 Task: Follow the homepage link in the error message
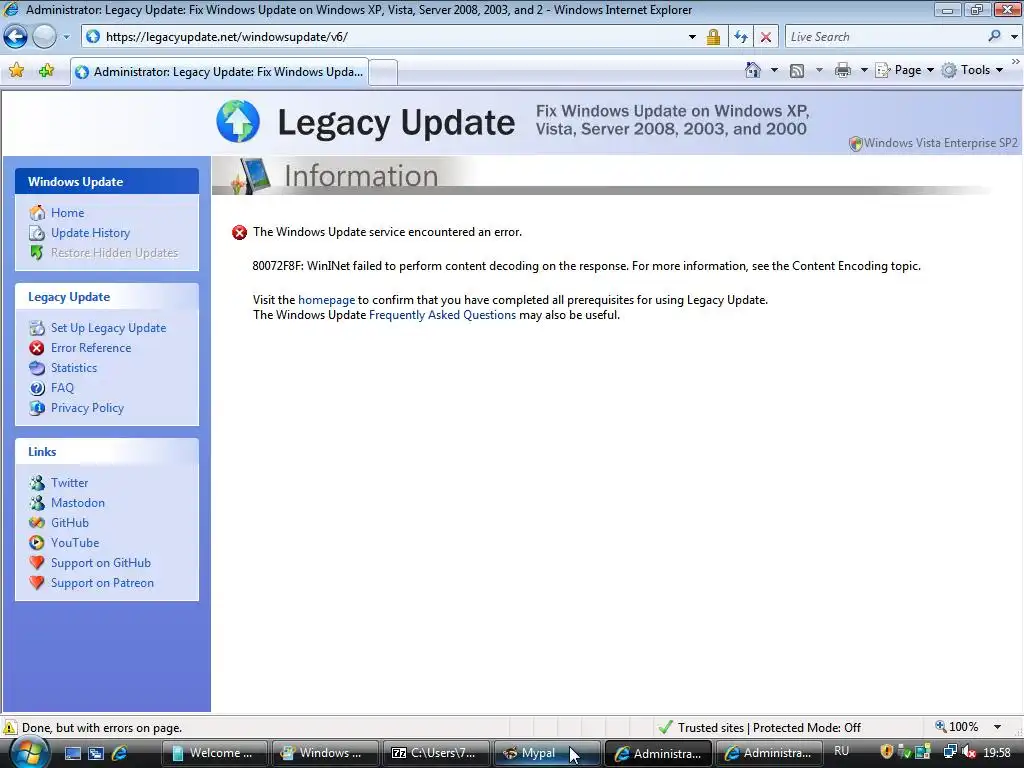tap(327, 300)
